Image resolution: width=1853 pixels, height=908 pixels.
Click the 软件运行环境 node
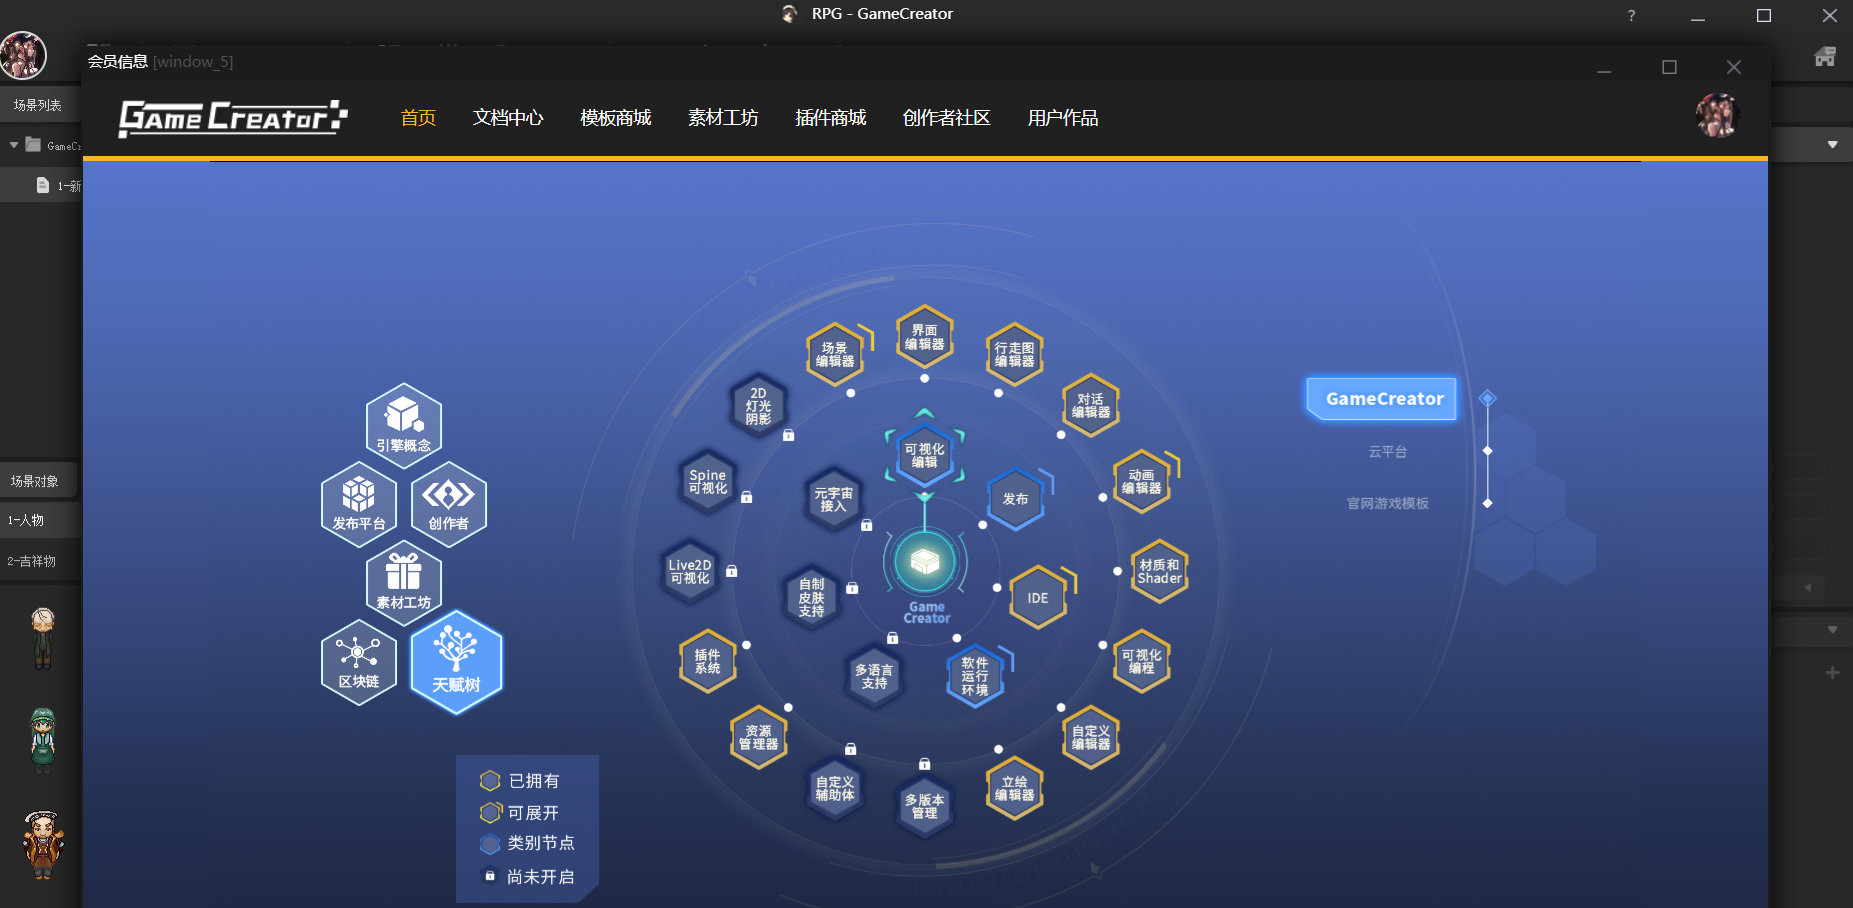975,676
